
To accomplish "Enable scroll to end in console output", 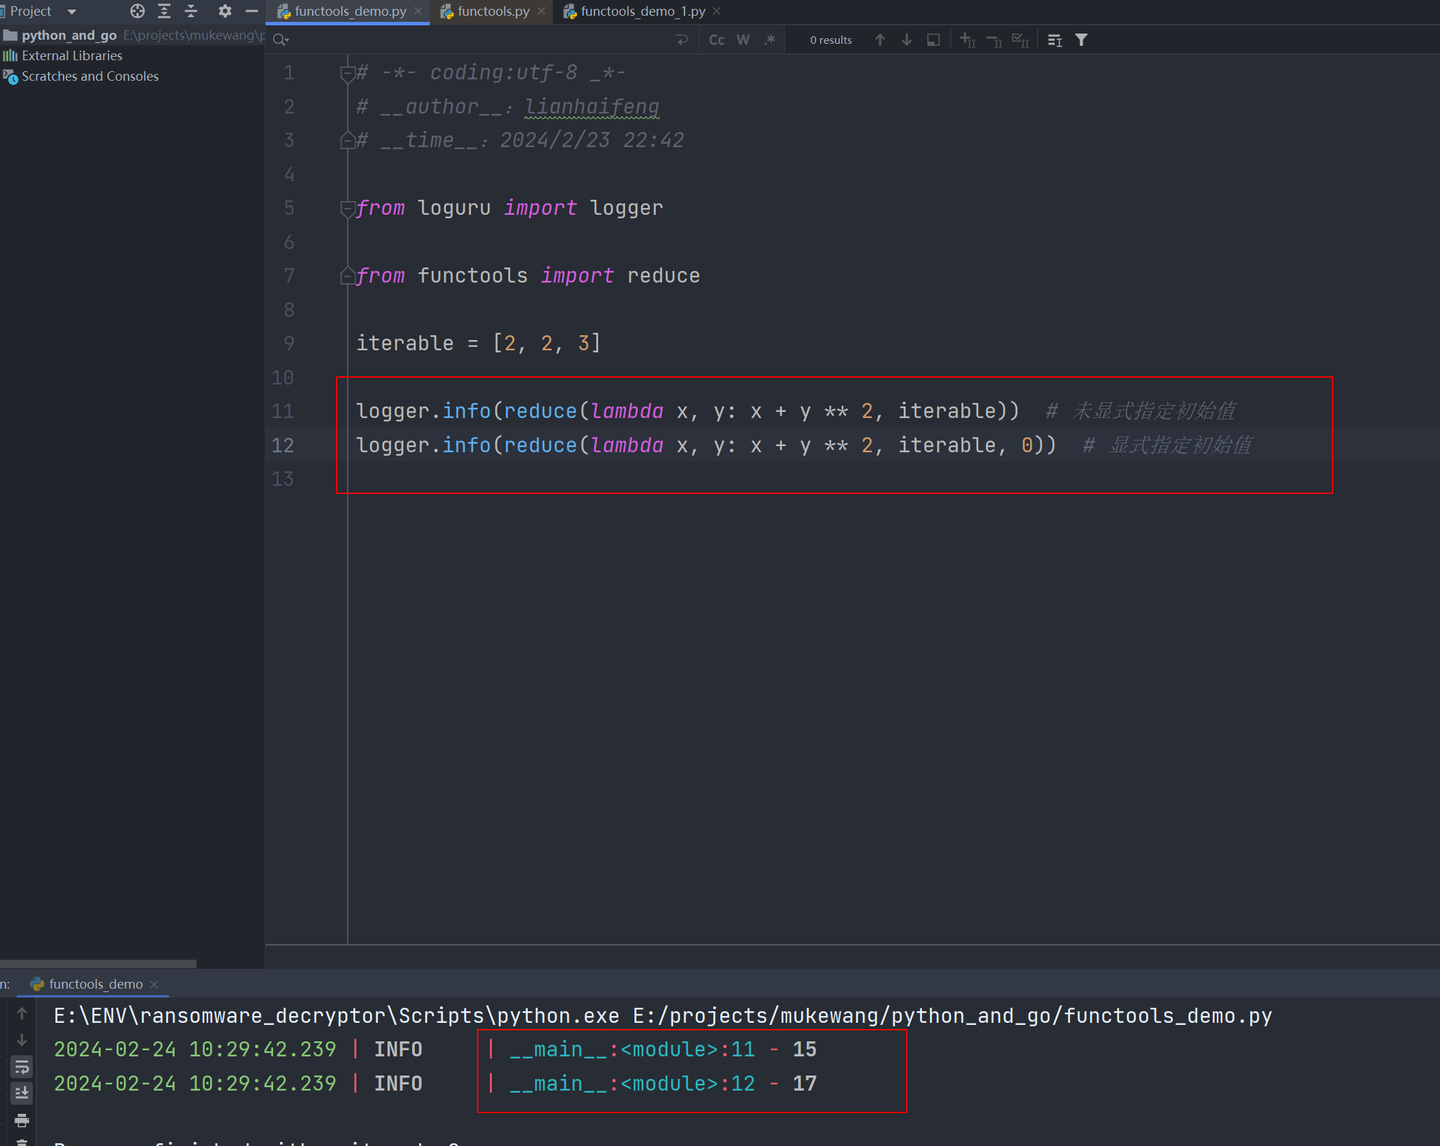I will click(x=21, y=1092).
